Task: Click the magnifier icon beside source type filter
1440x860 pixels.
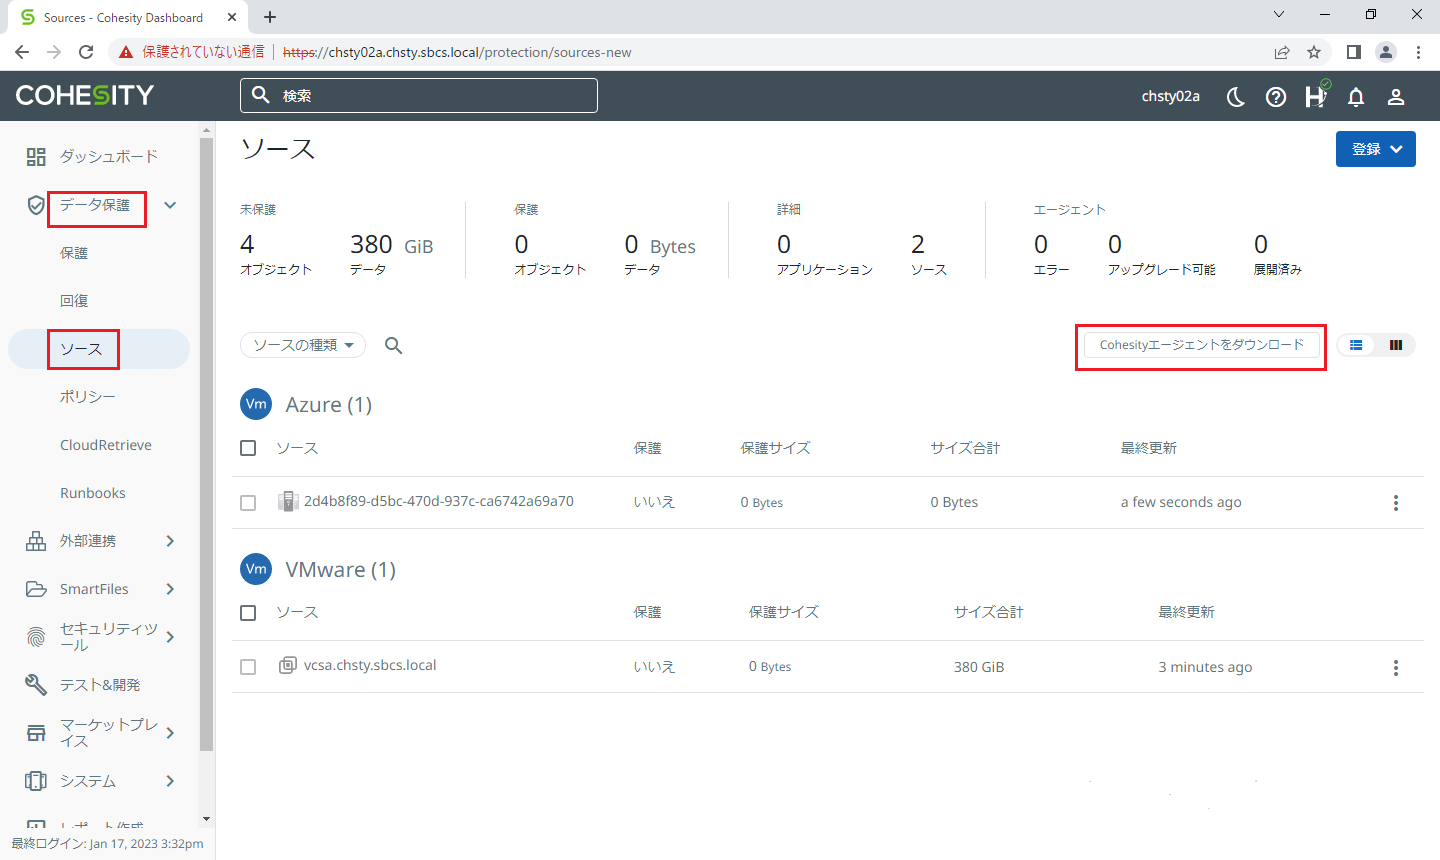Action: click(x=394, y=345)
